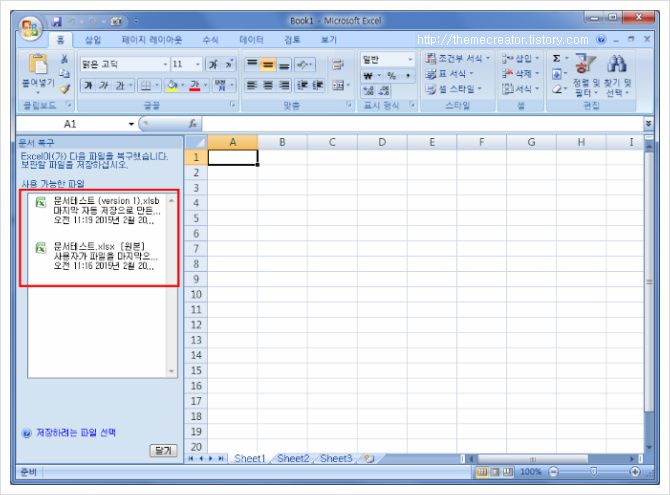Open the Formulas (수식) ribbon tab
The image size is (670, 495).
pos(210,40)
